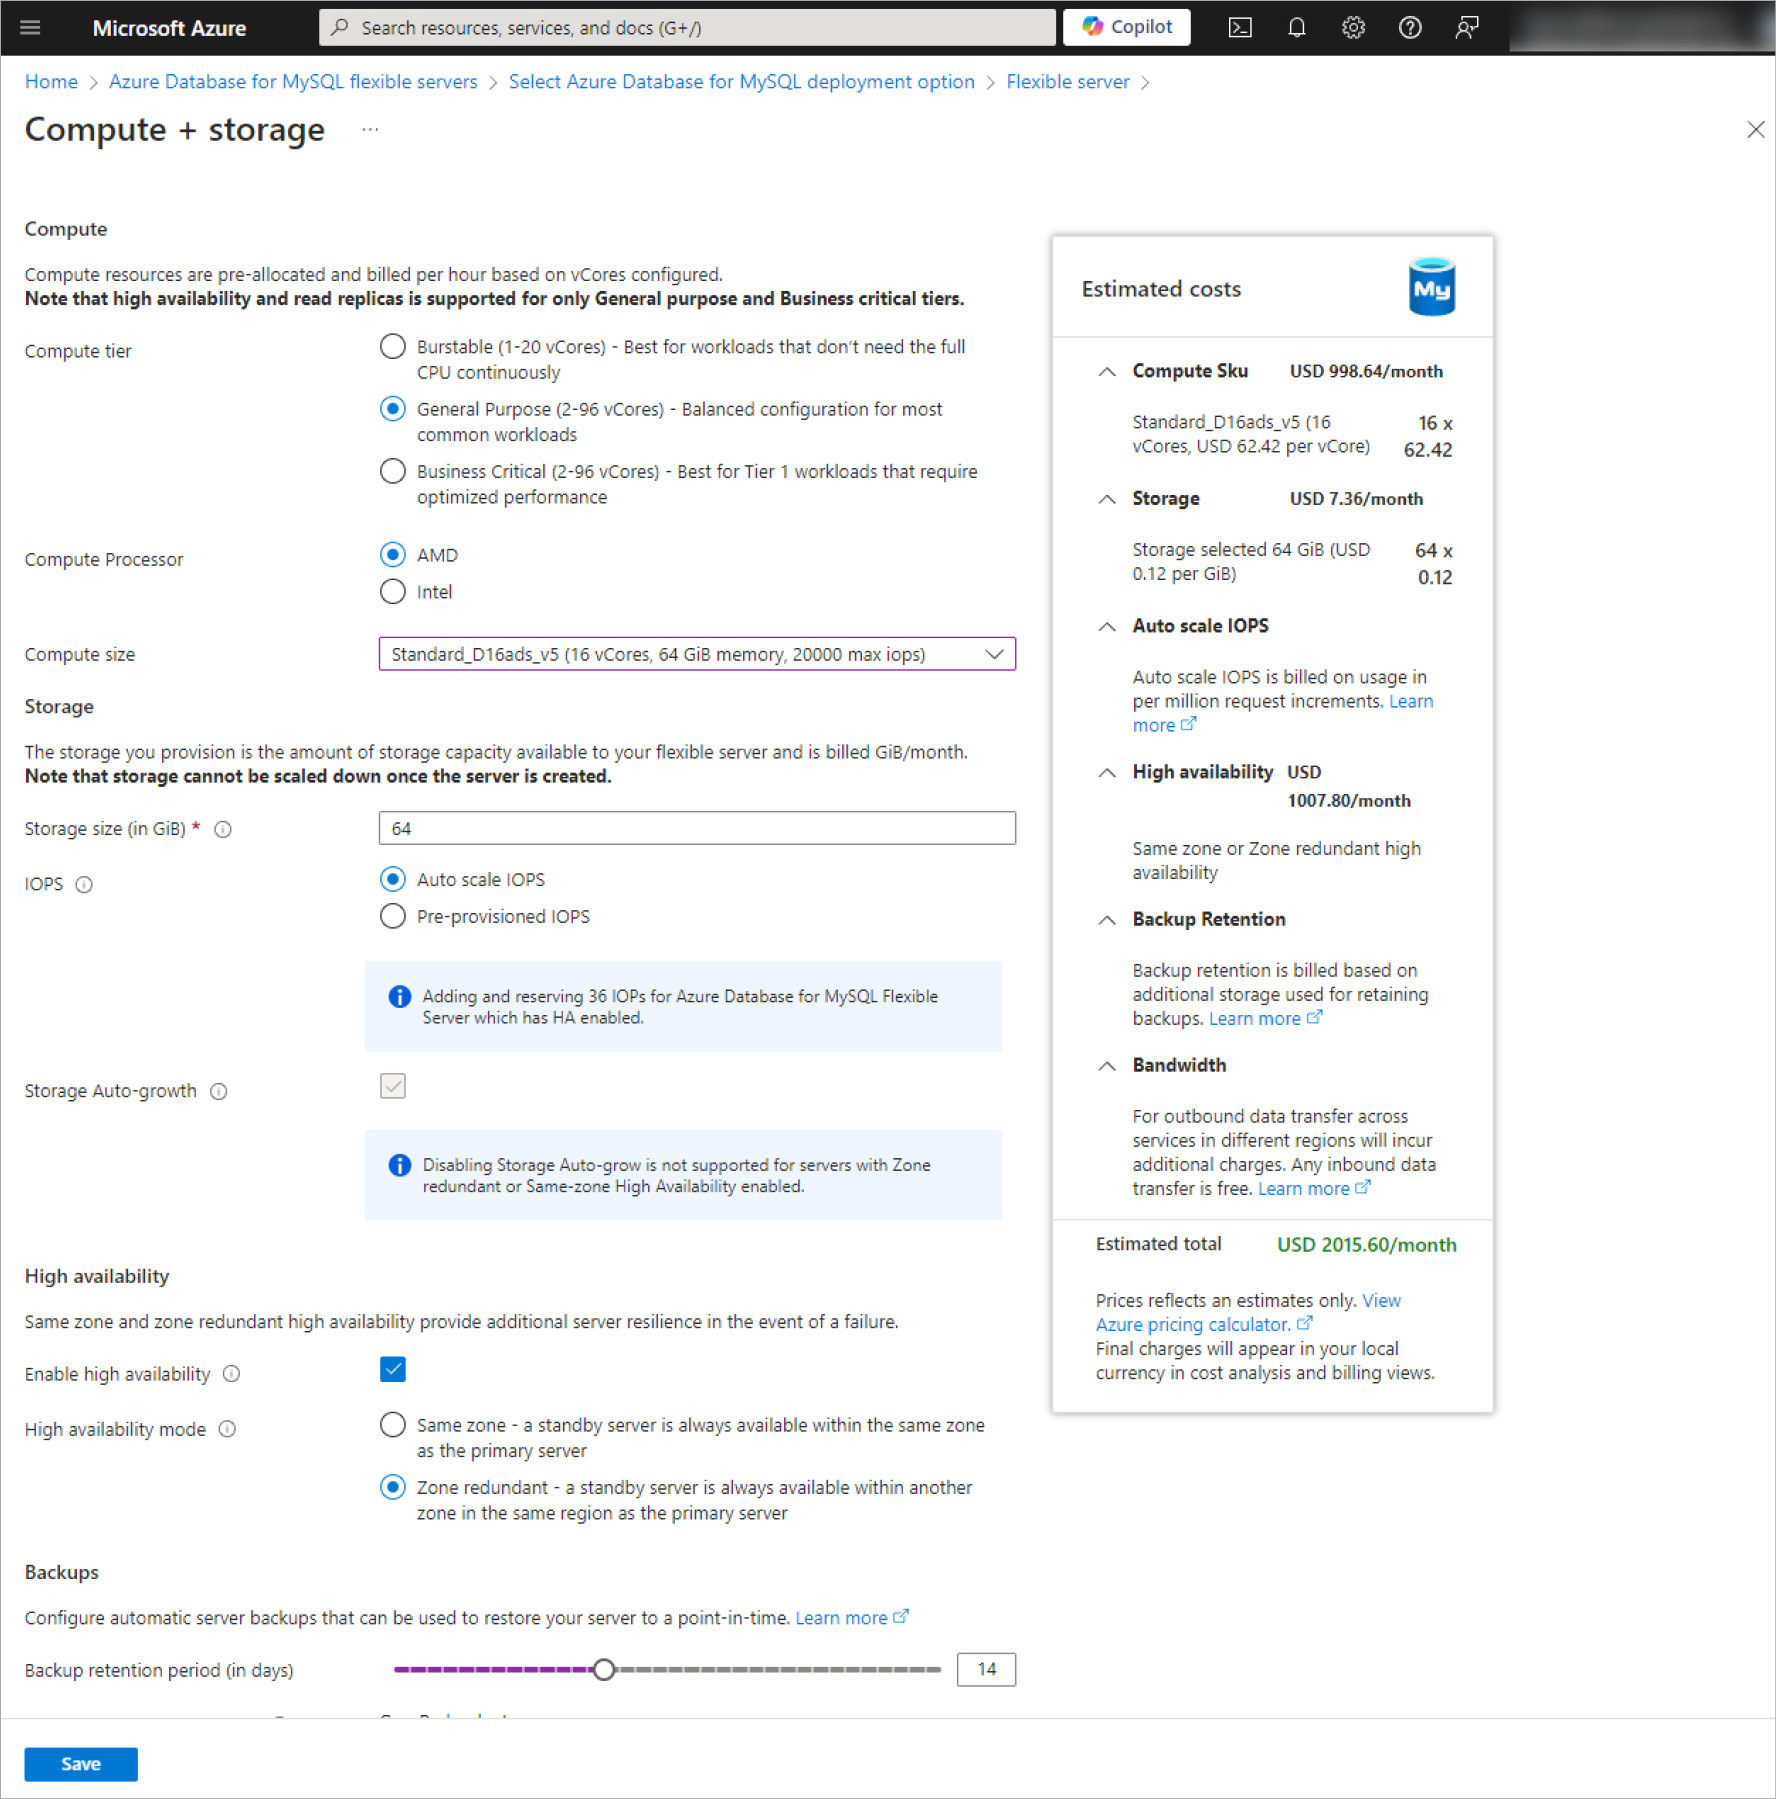Viewport: 1776px width, 1799px height.
Task: Open Backups Learn more link
Action: coord(851,1617)
